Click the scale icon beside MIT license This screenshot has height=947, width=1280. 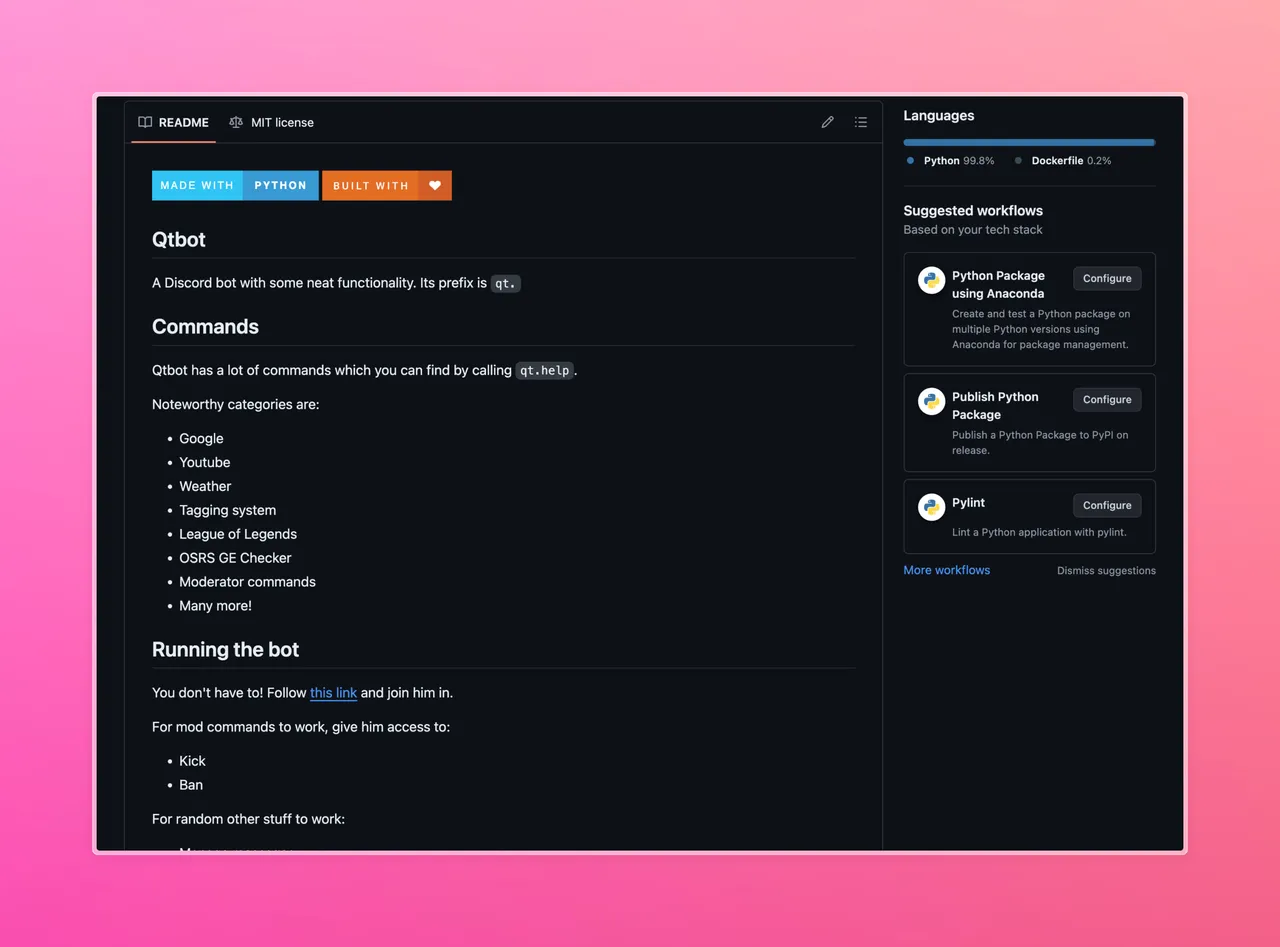(236, 122)
